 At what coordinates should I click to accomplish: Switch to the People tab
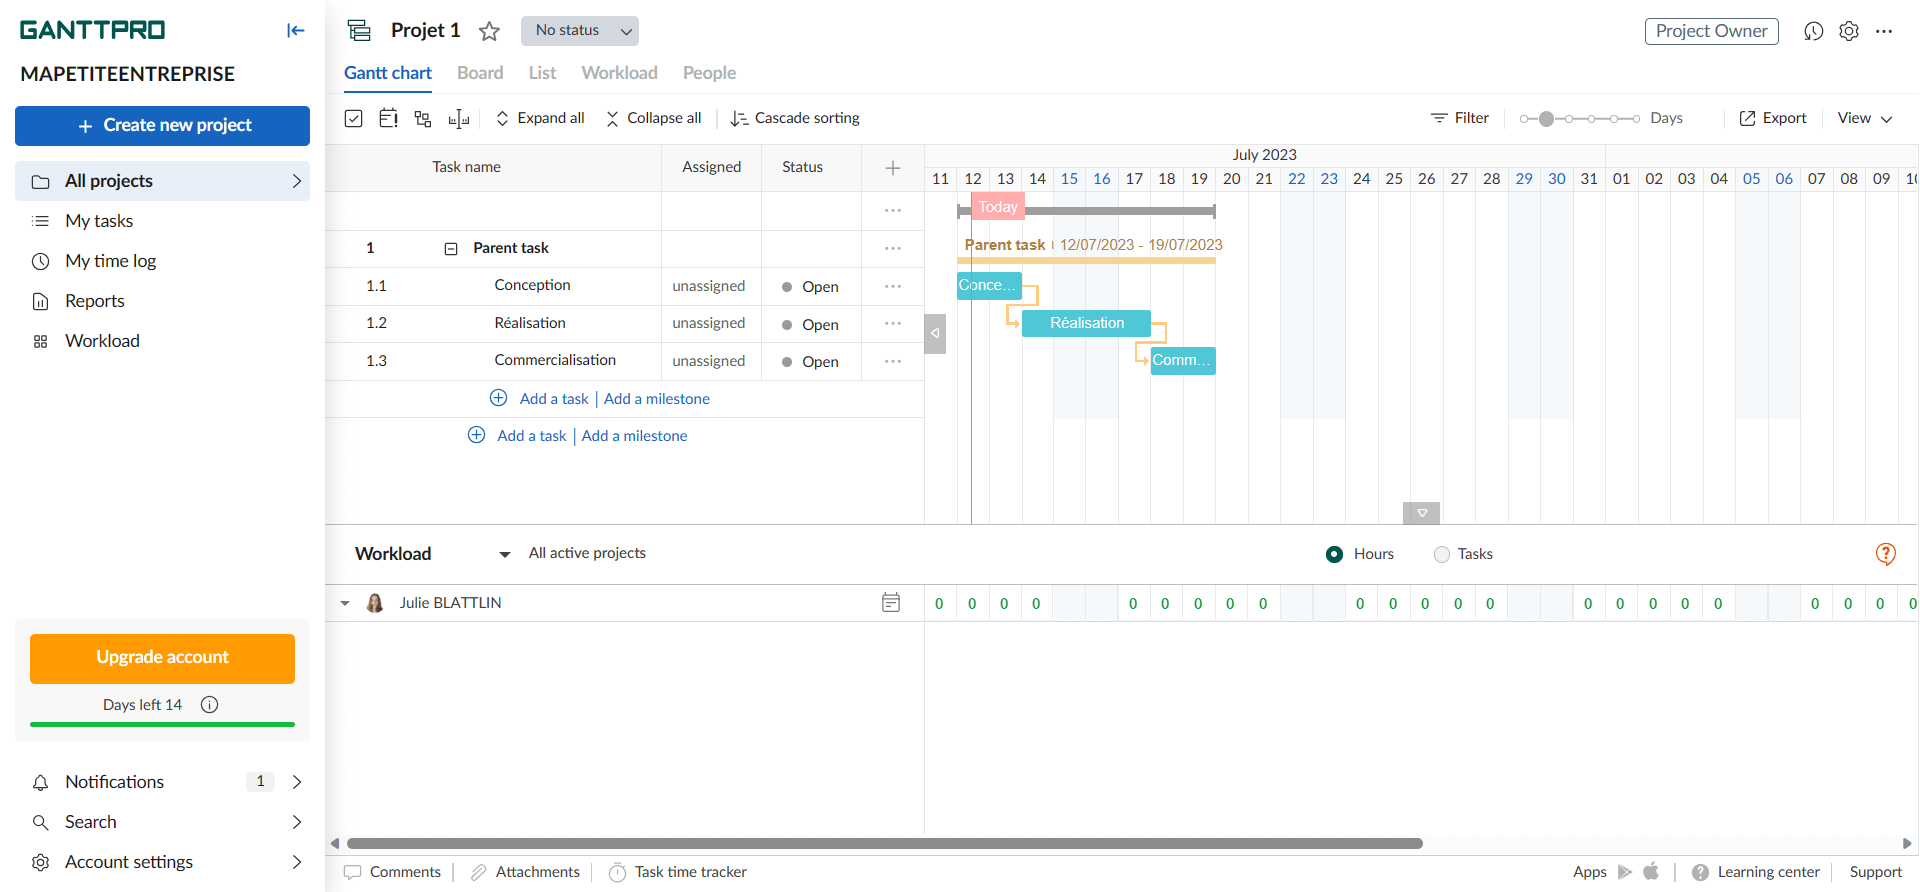[x=709, y=73]
